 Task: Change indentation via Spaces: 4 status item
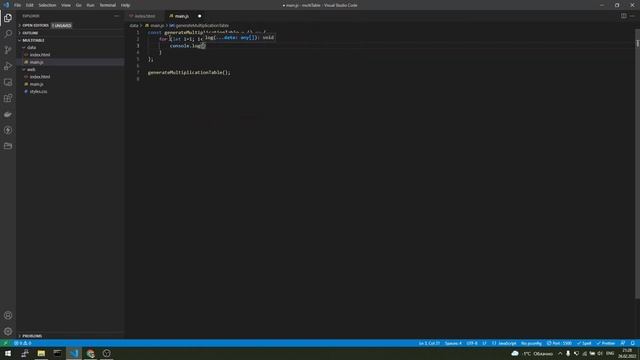(453, 343)
